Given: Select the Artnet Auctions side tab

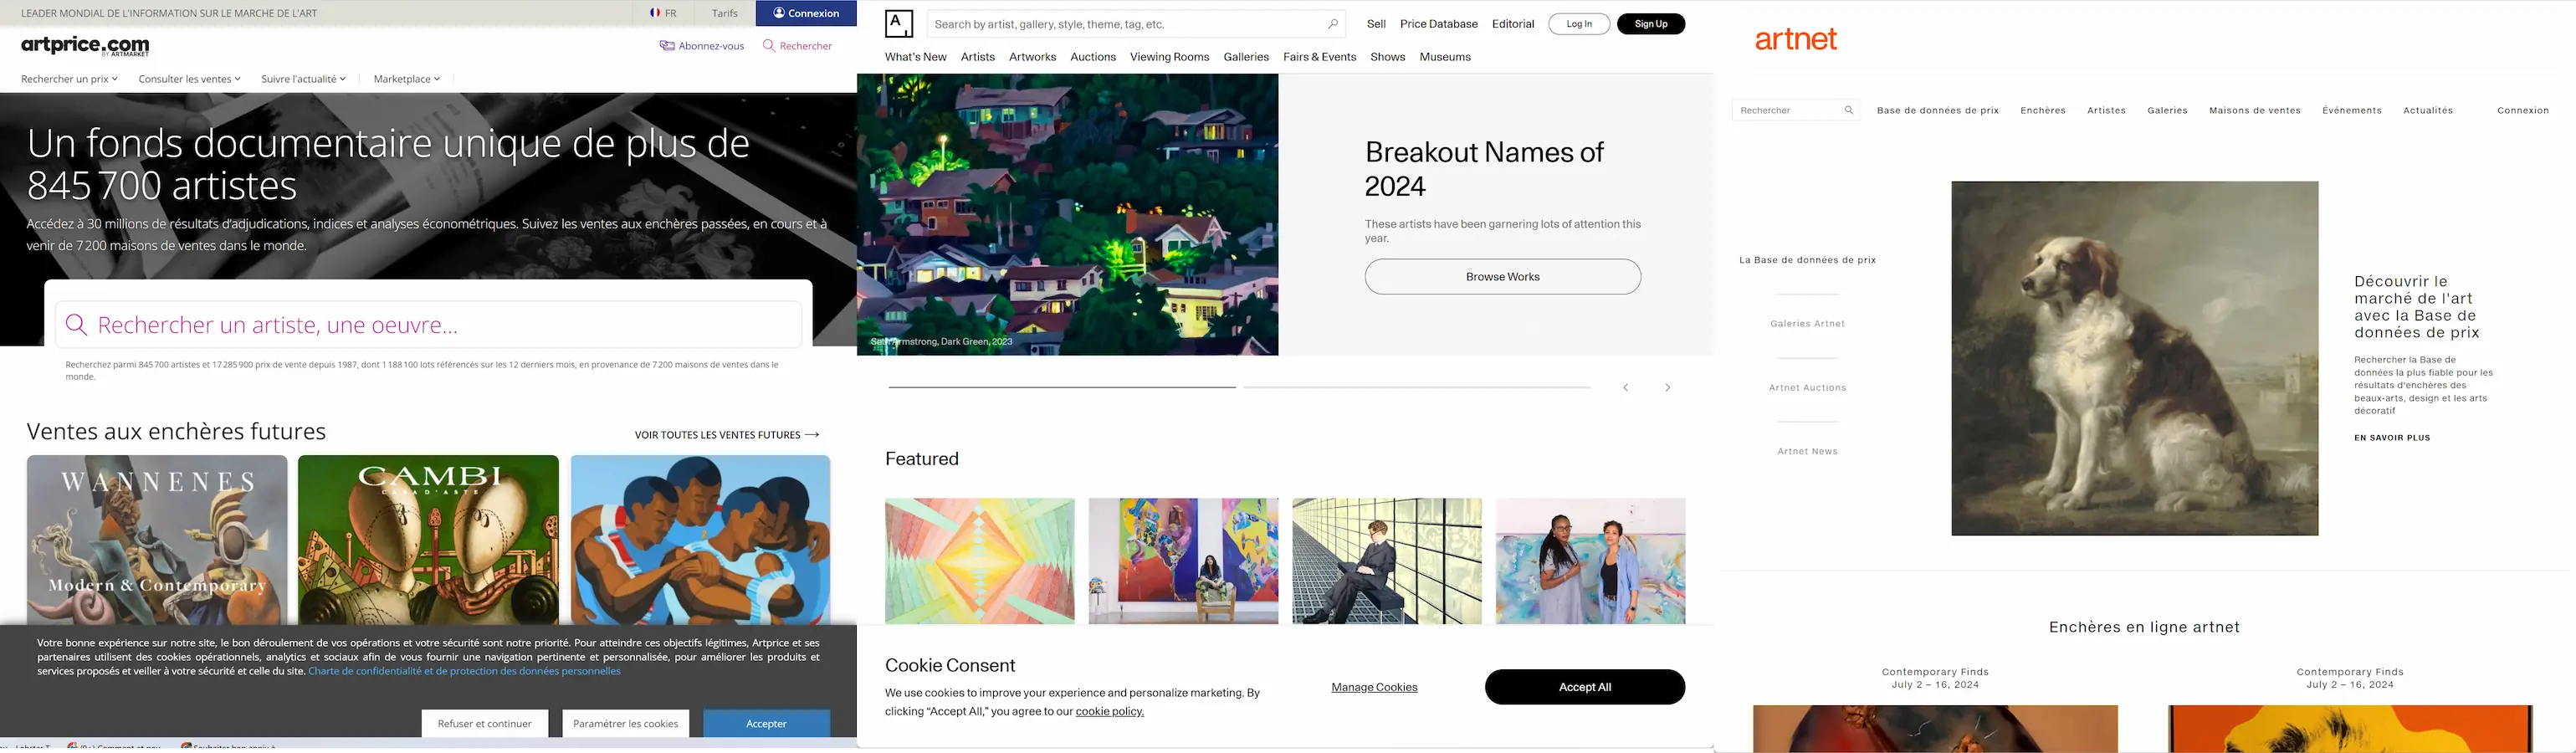Looking at the screenshot, I should tap(1807, 388).
